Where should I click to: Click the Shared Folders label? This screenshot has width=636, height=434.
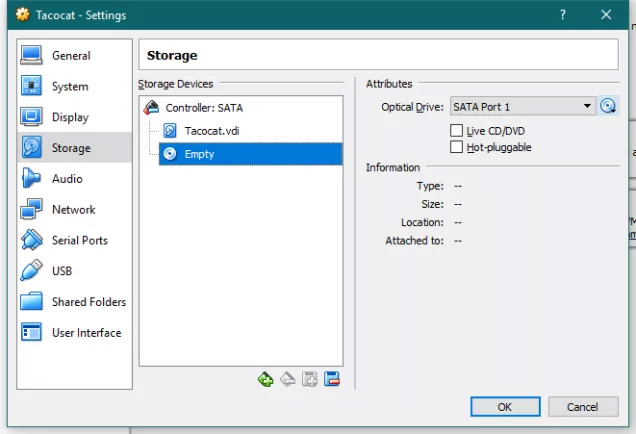(x=89, y=302)
